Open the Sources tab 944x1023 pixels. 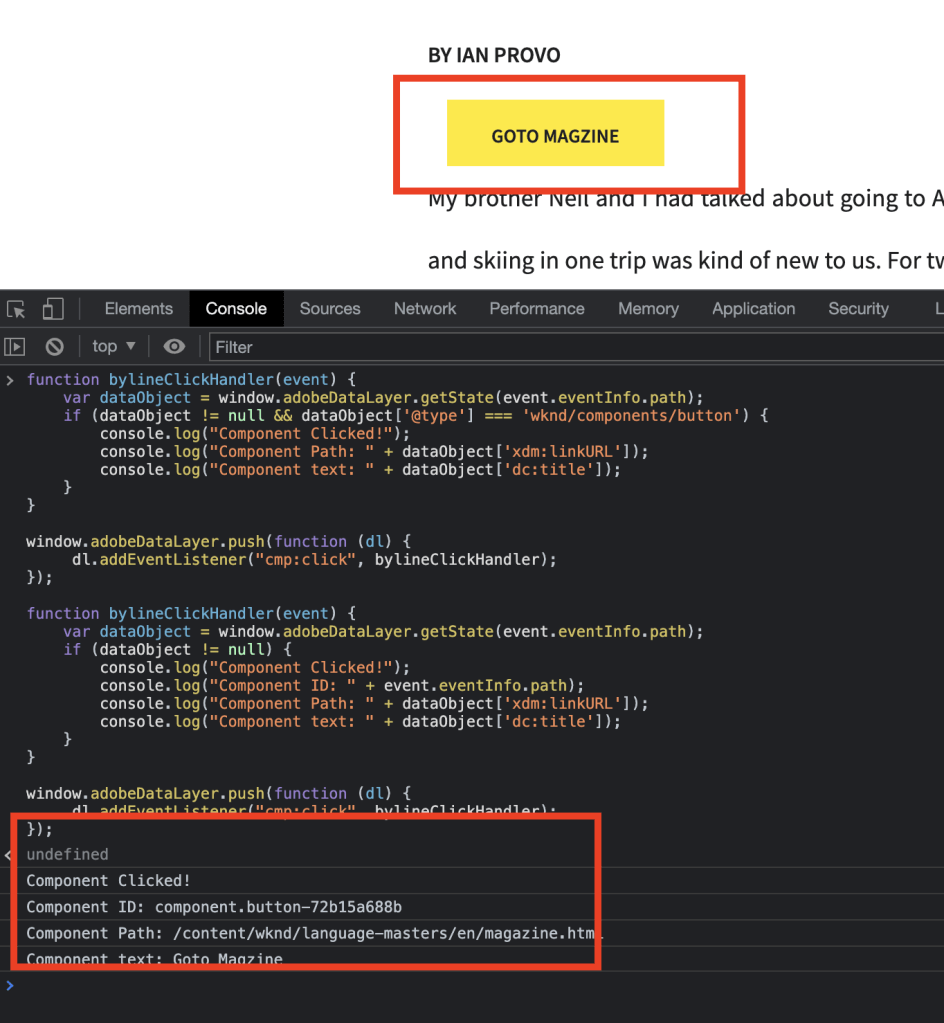pos(329,309)
